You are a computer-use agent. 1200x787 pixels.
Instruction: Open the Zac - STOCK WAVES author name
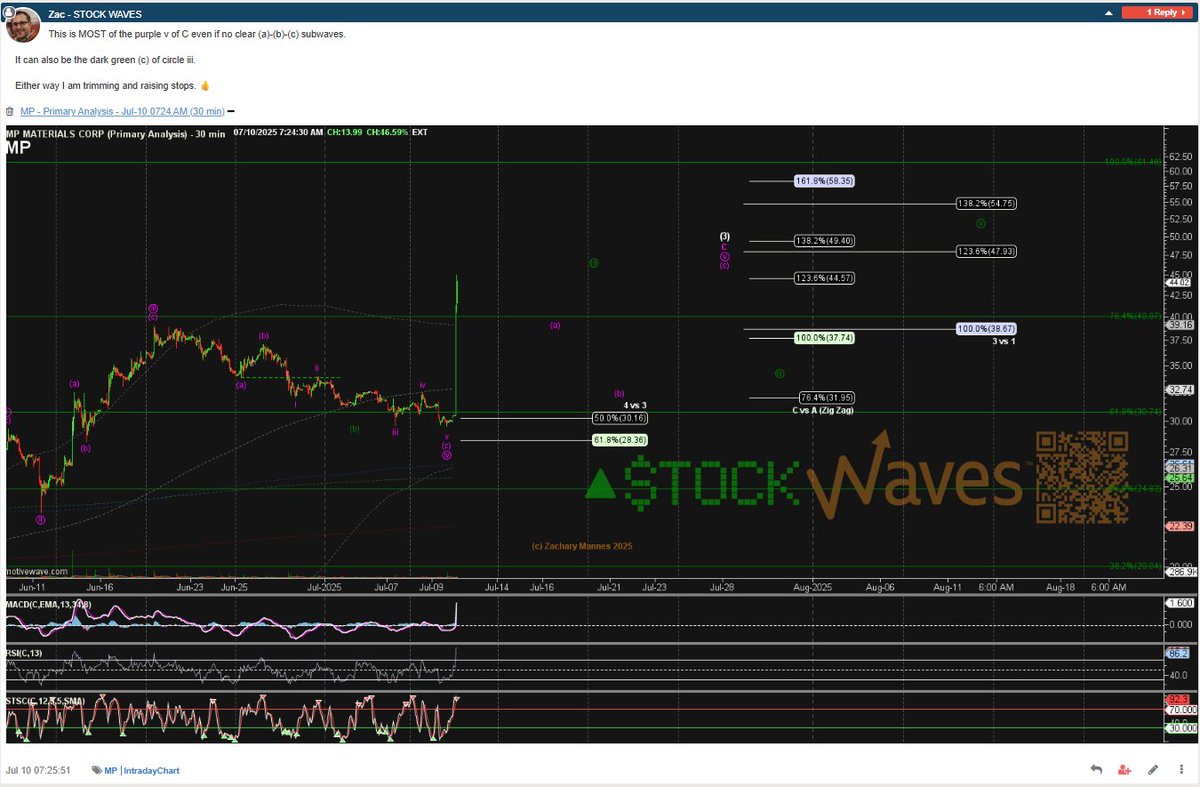(95, 14)
